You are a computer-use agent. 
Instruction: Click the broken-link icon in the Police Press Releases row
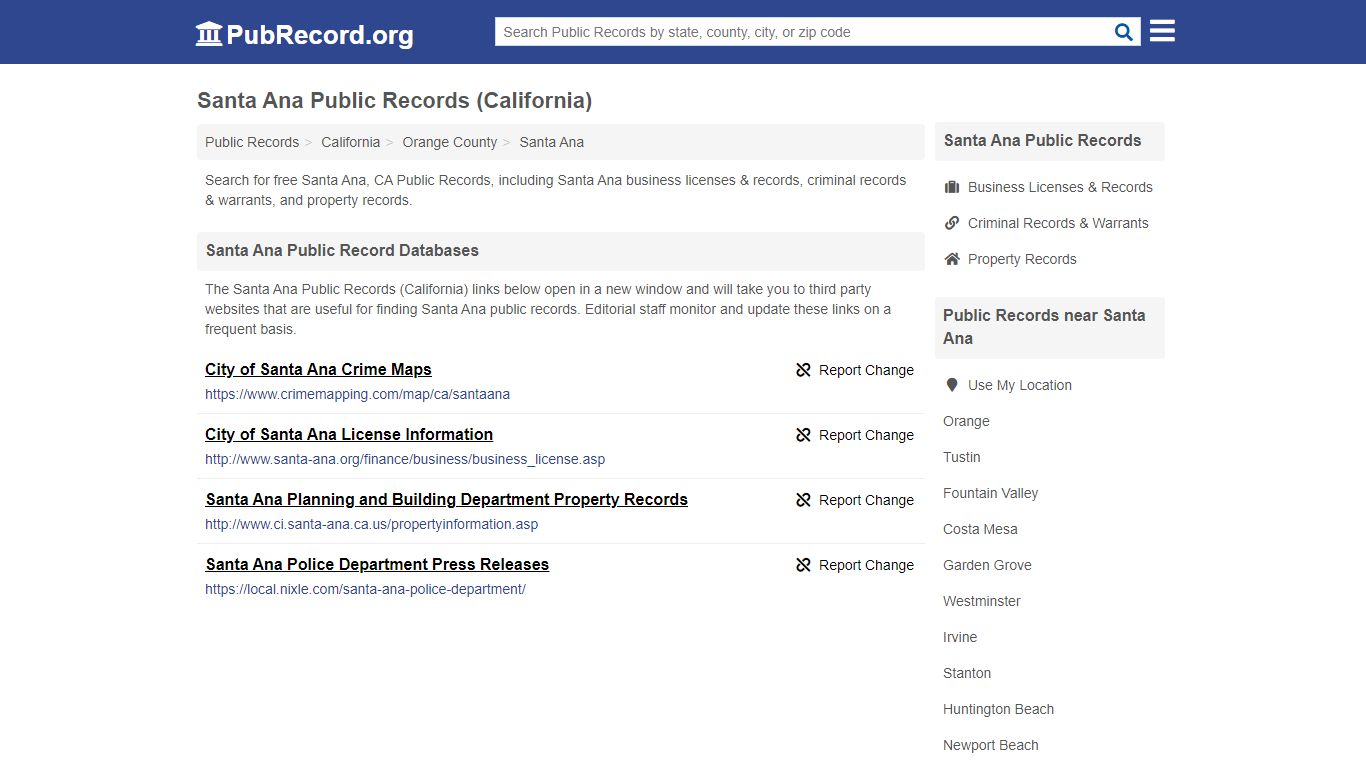(803, 565)
